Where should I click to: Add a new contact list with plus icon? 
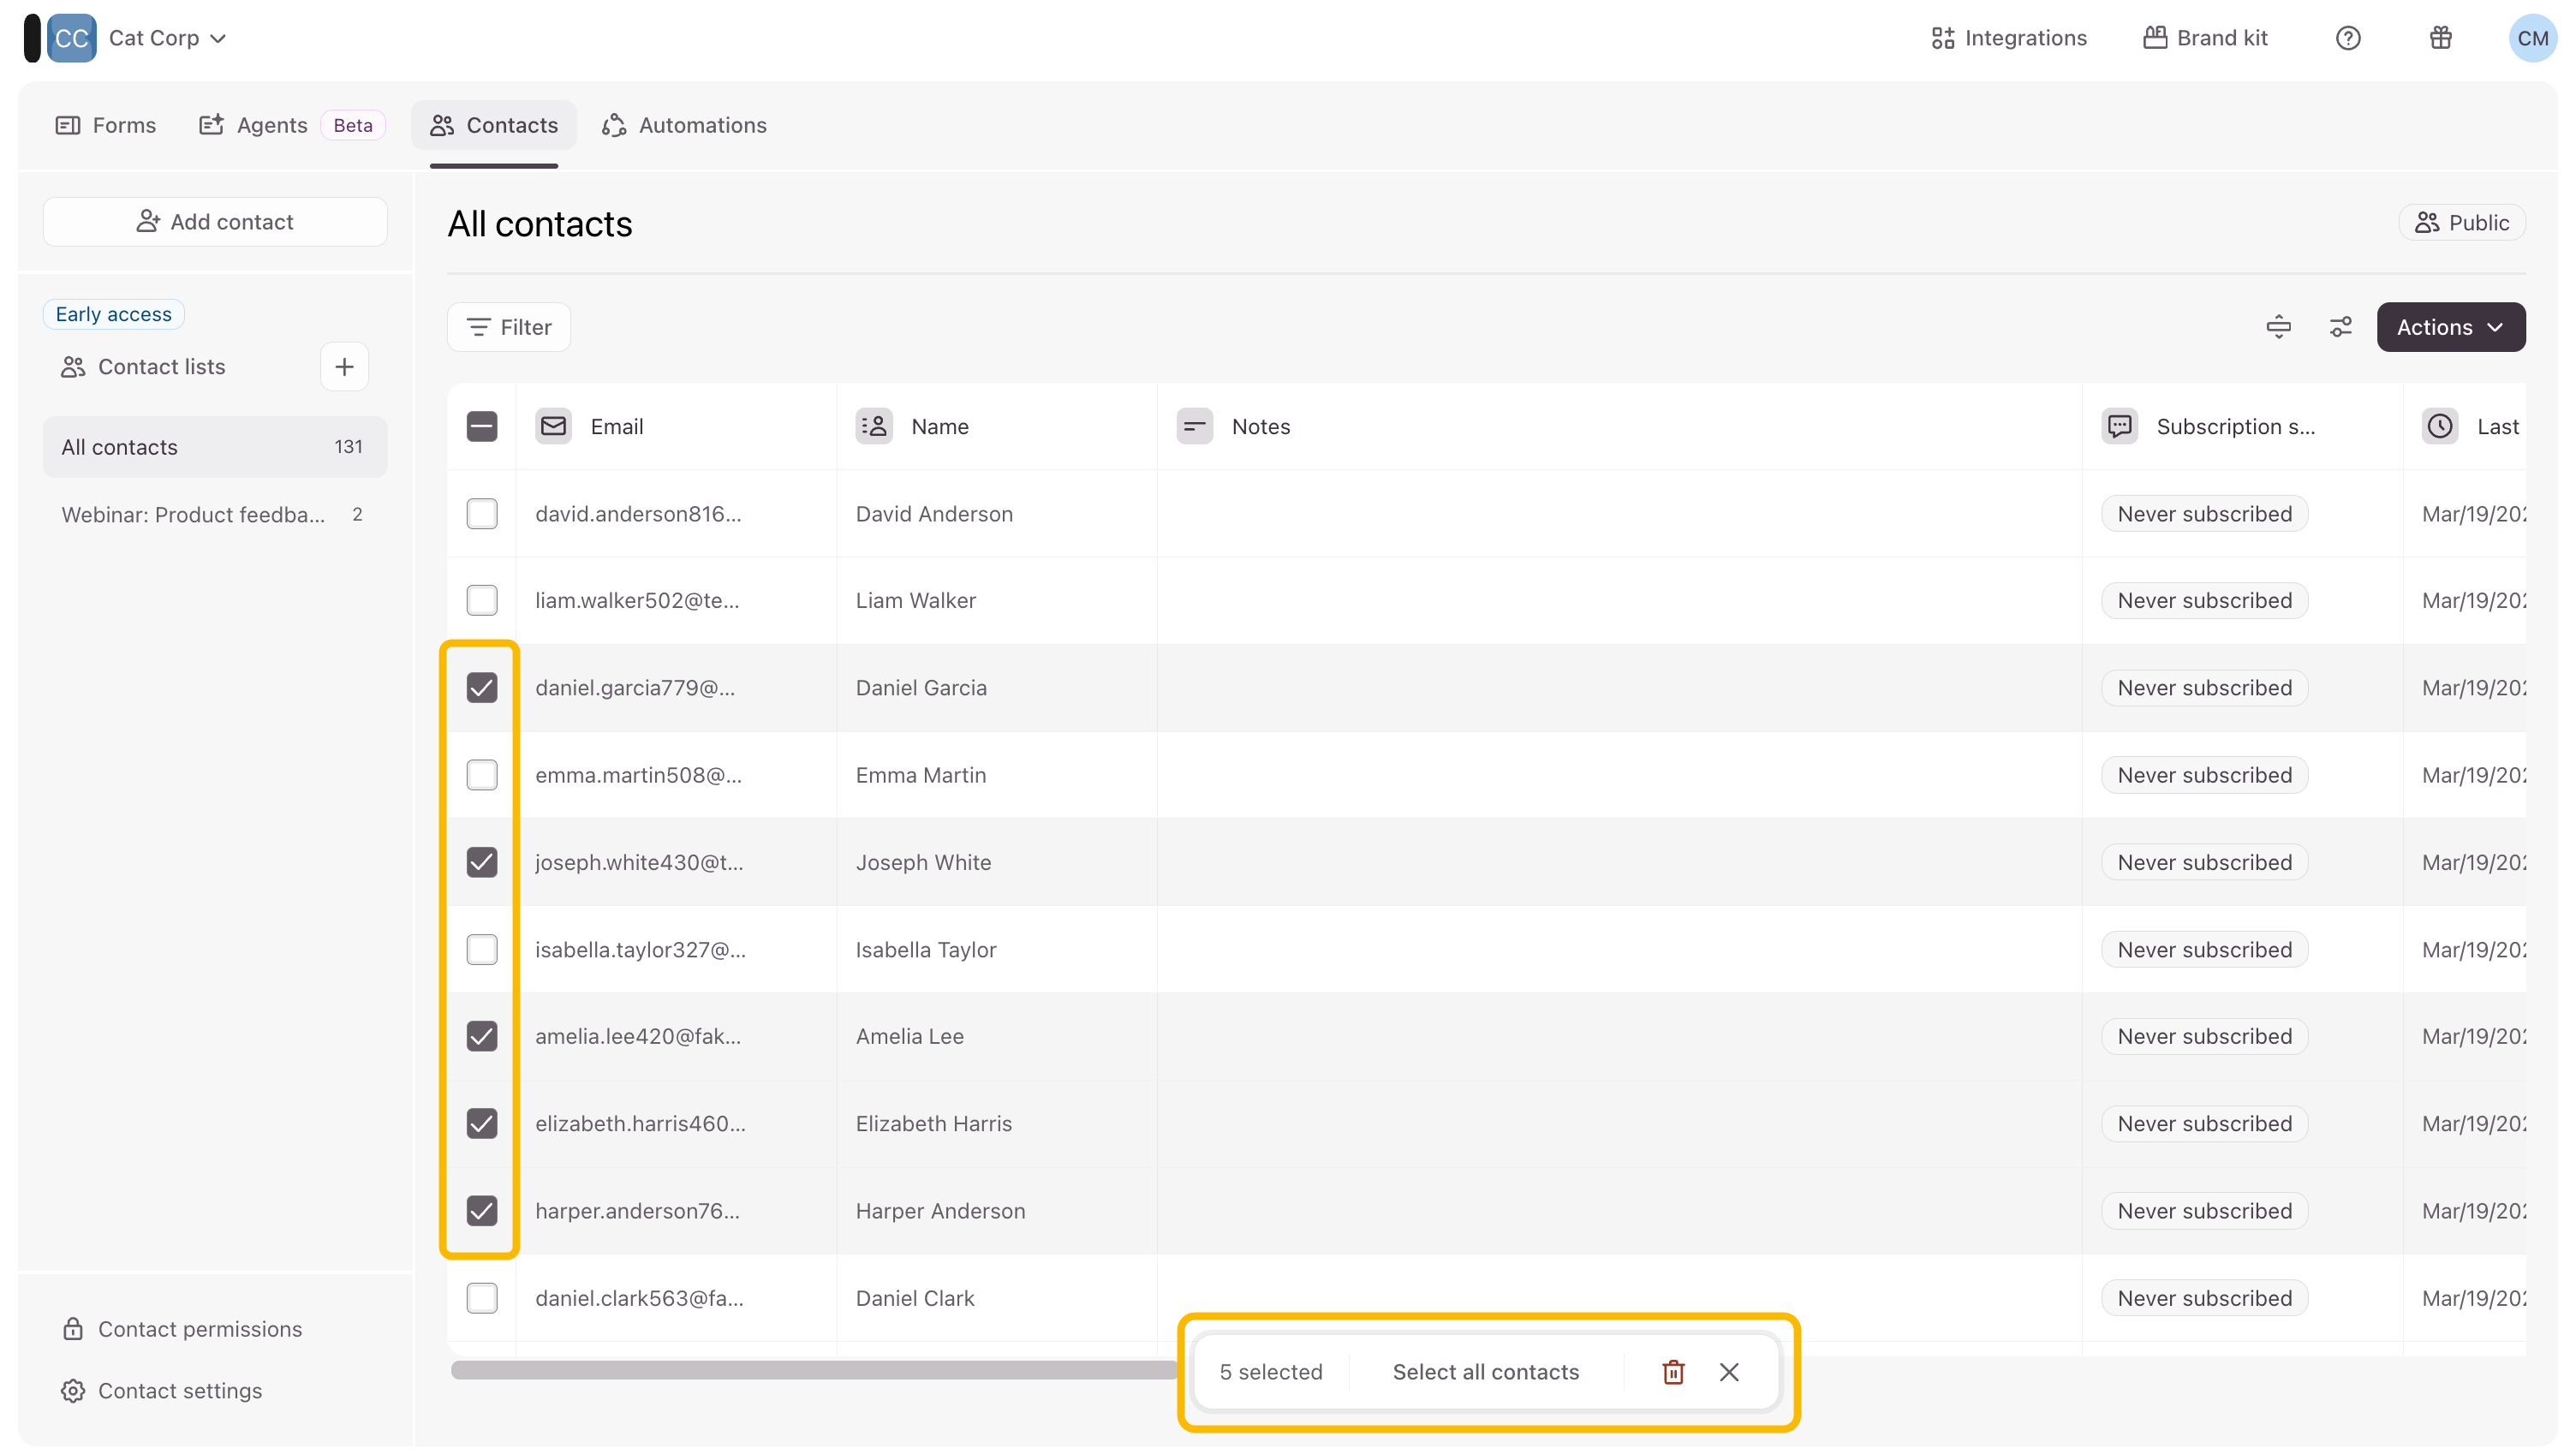[344, 367]
